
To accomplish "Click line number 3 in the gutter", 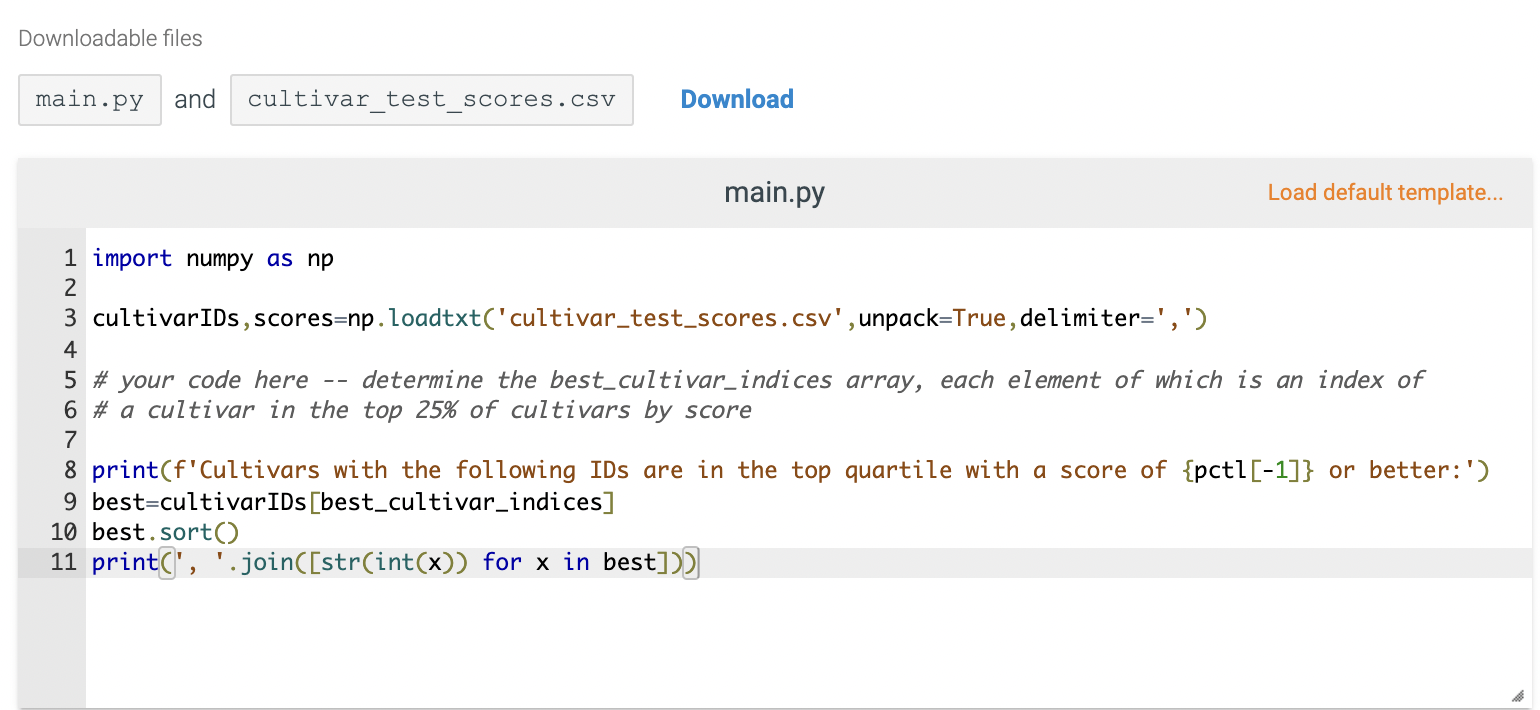I will pos(69,318).
